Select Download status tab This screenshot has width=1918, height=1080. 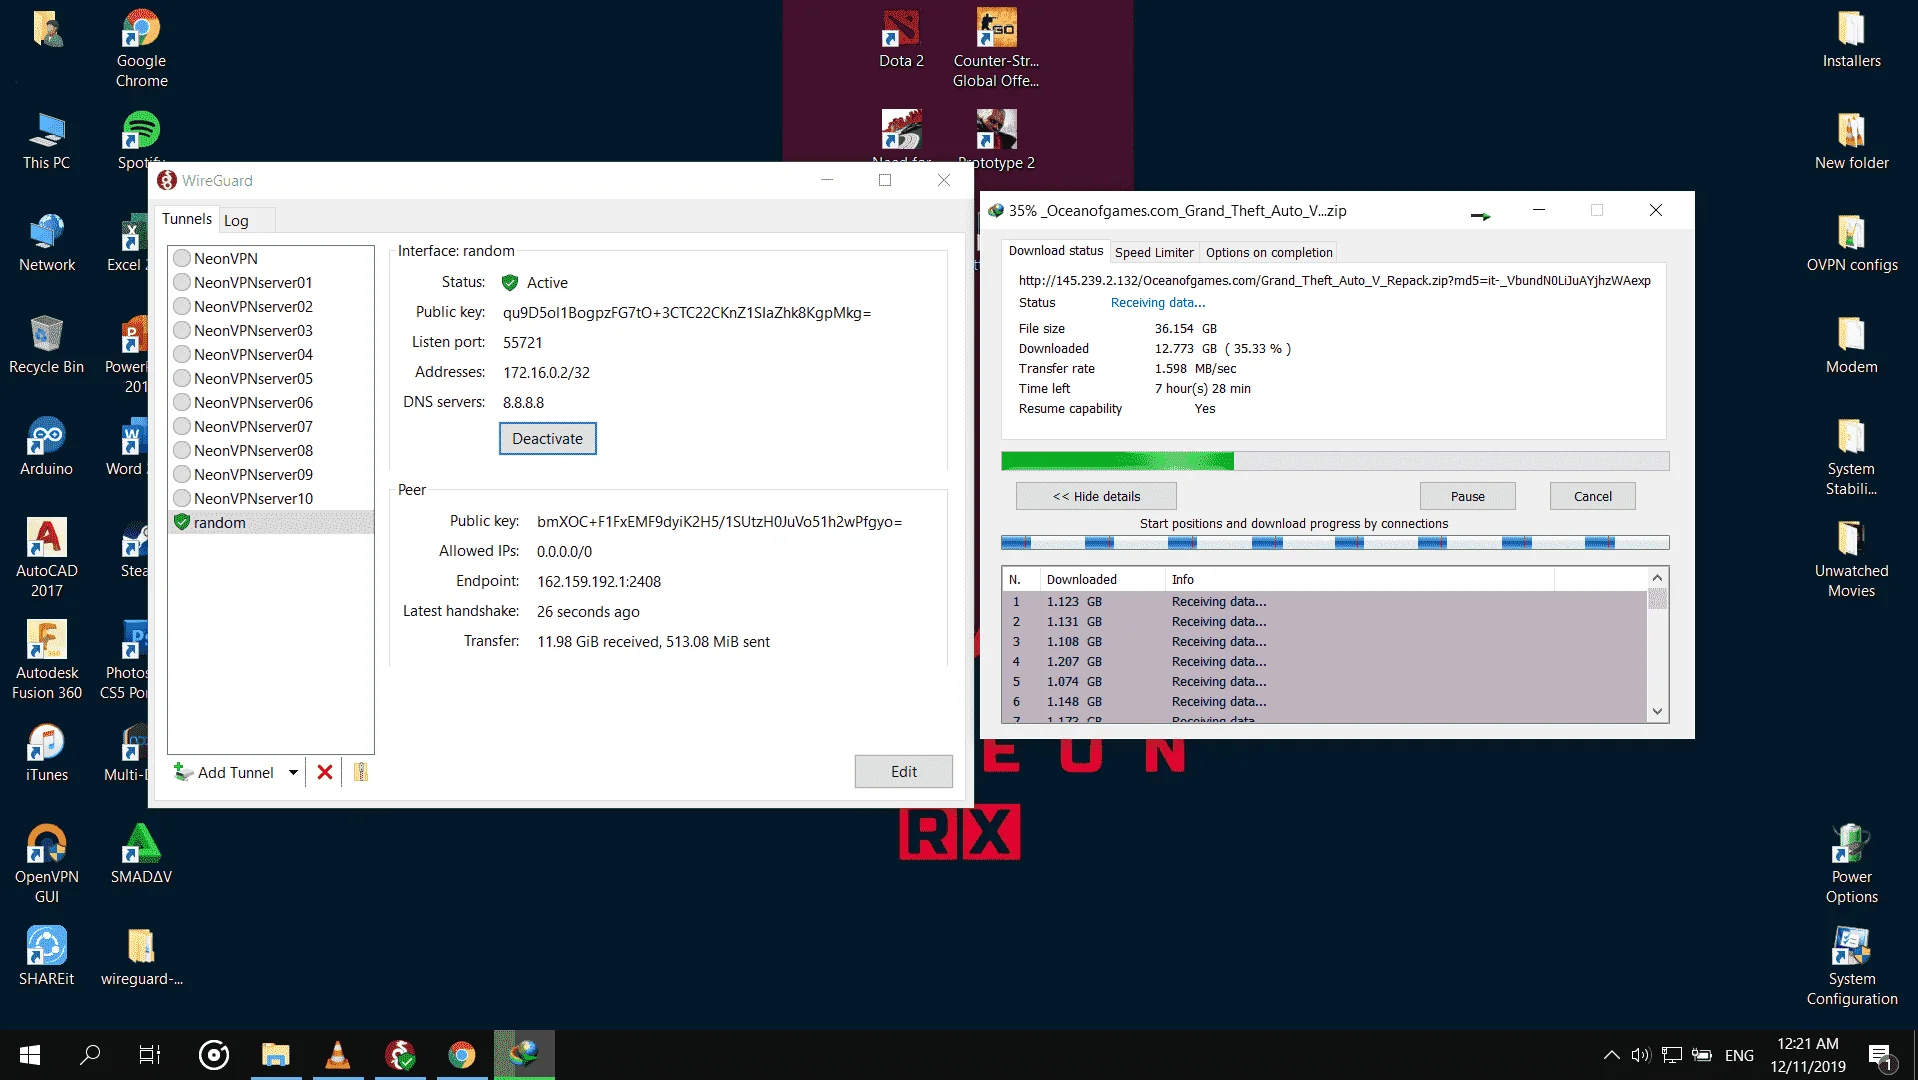pyautogui.click(x=1056, y=251)
